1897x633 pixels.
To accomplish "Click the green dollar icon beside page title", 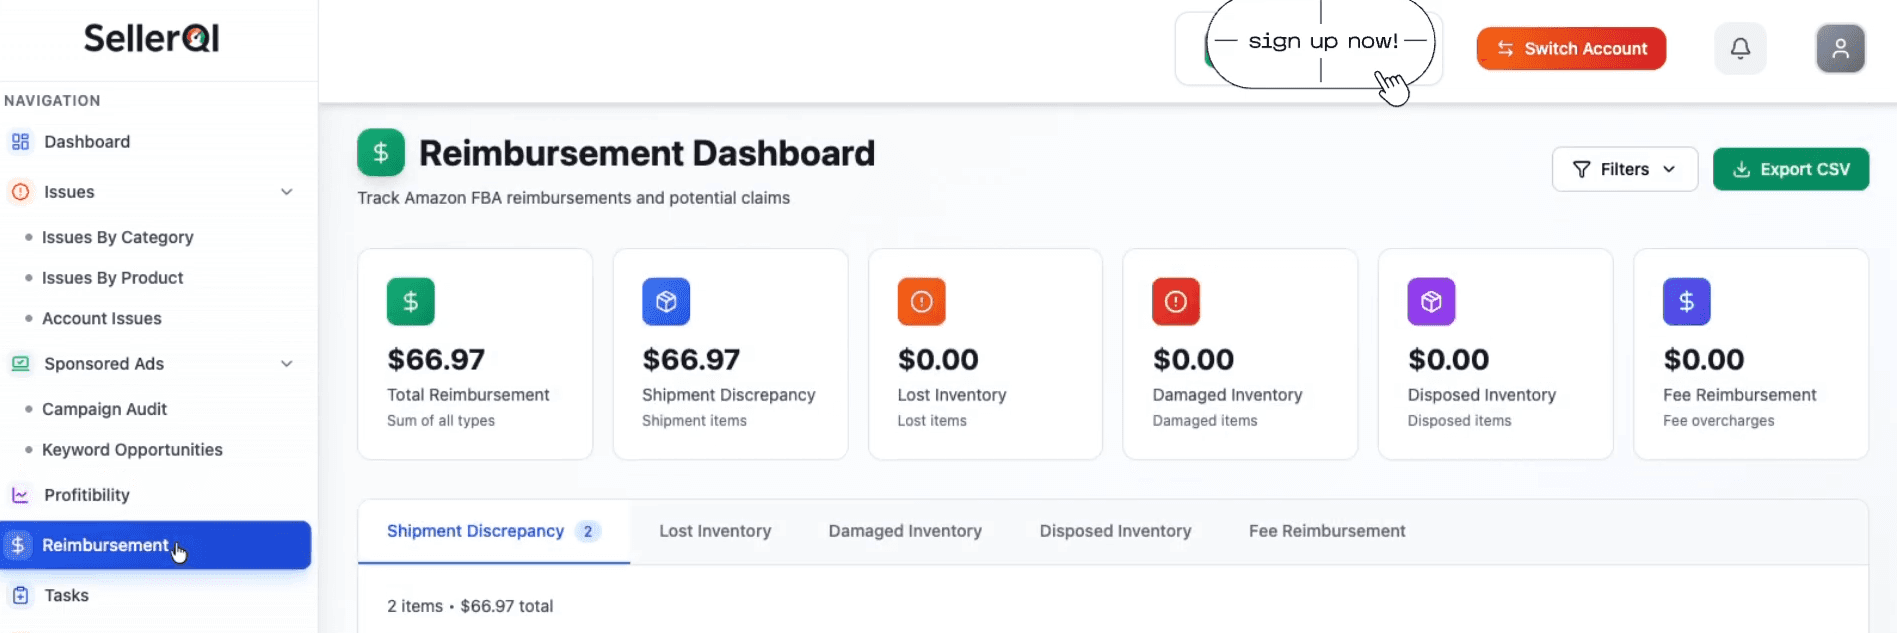I will tap(381, 153).
